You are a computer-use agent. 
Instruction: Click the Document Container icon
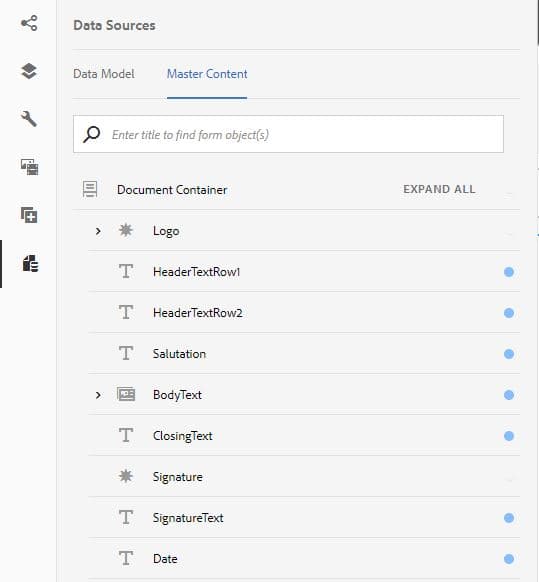click(90, 189)
